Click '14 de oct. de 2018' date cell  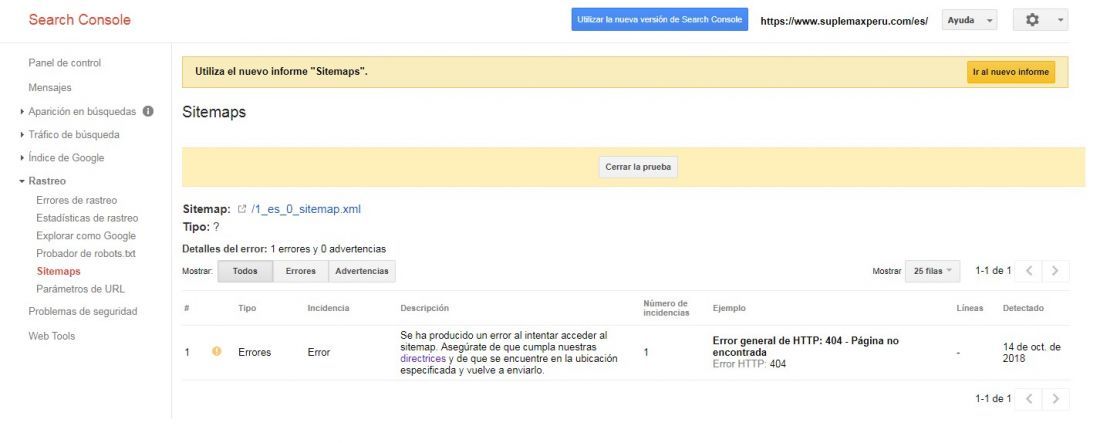click(1031, 352)
